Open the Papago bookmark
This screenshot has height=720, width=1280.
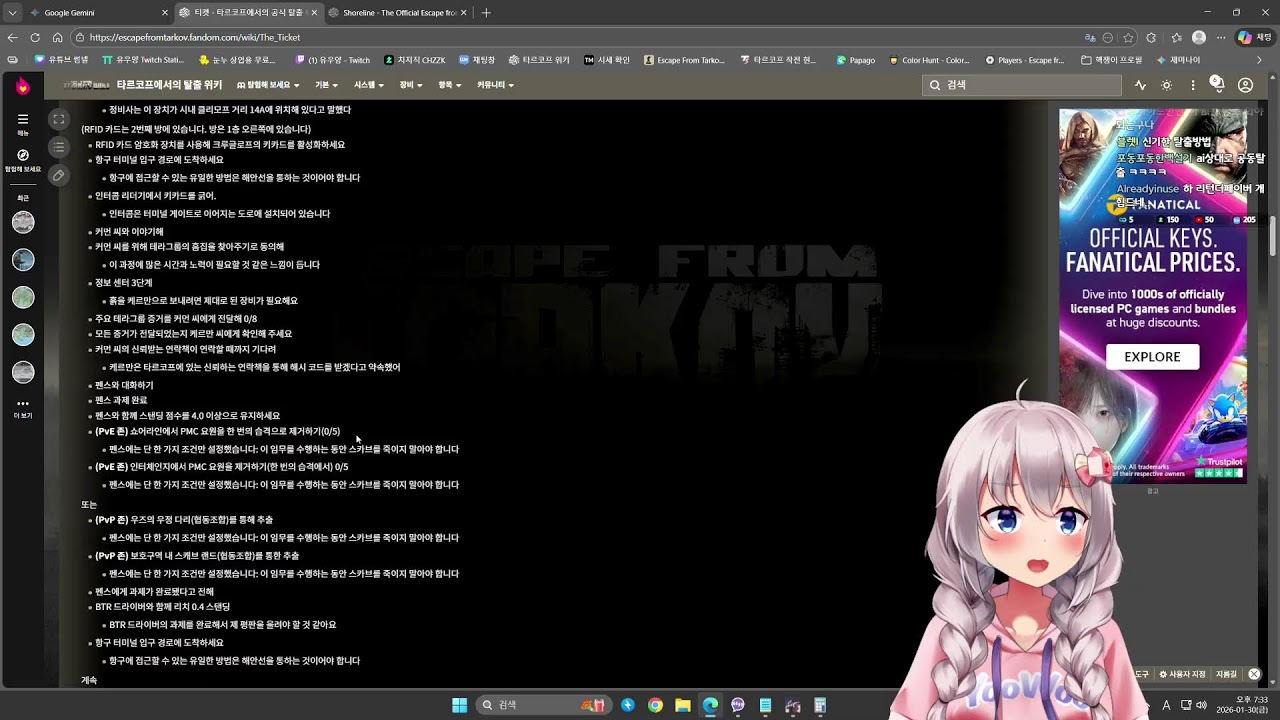855,60
